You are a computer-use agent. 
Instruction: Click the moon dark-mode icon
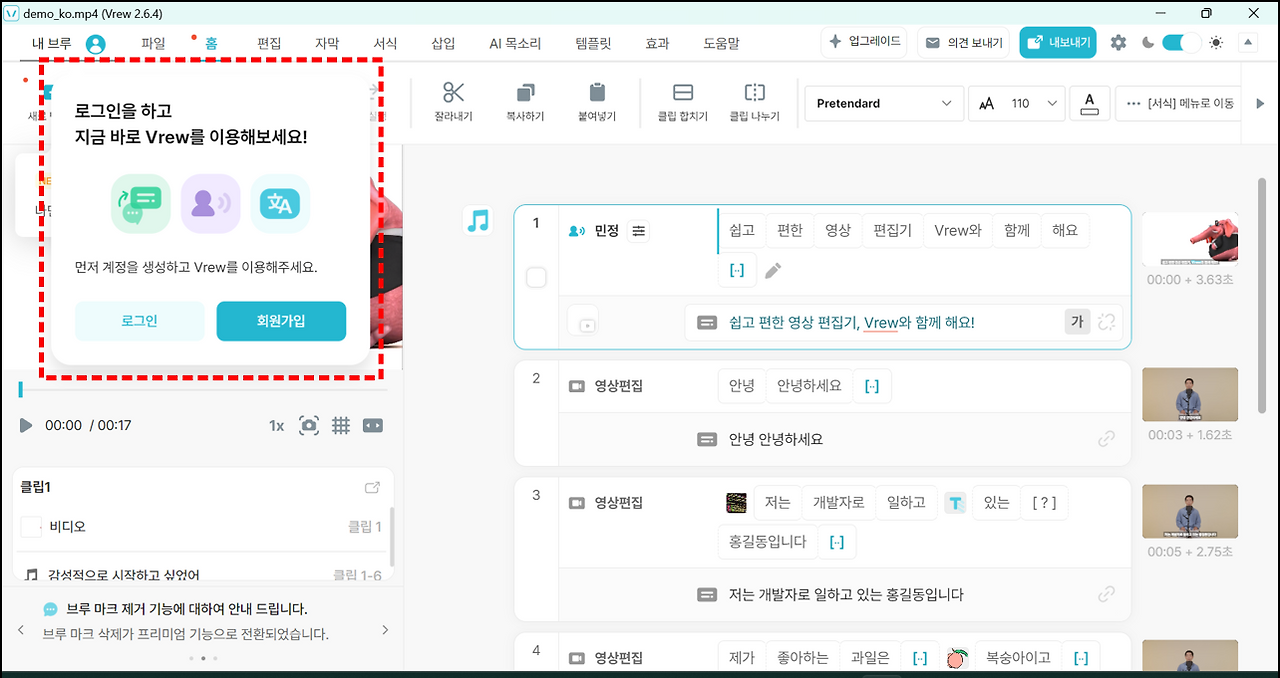click(x=1148, y=43)
